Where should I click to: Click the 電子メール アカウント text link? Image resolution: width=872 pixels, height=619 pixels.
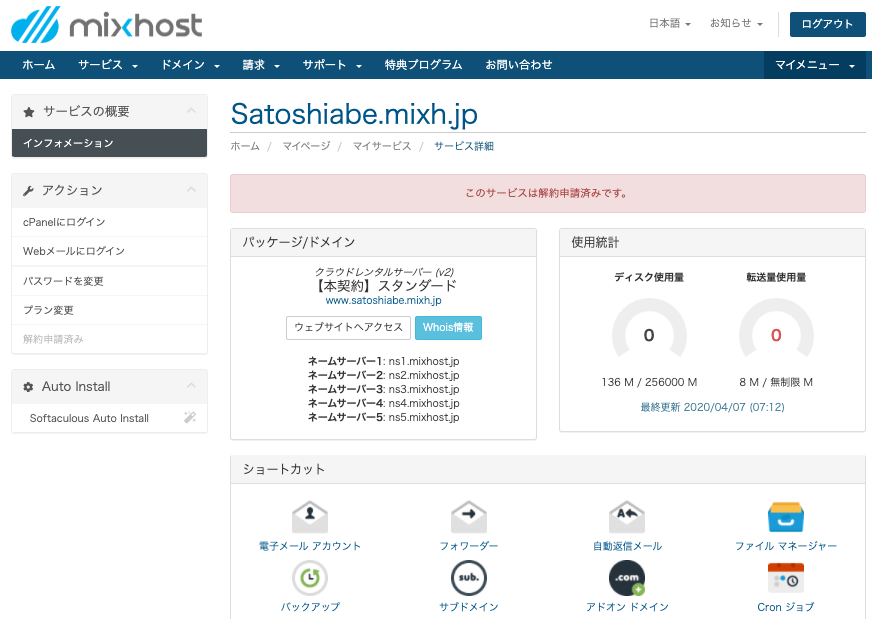310,546
